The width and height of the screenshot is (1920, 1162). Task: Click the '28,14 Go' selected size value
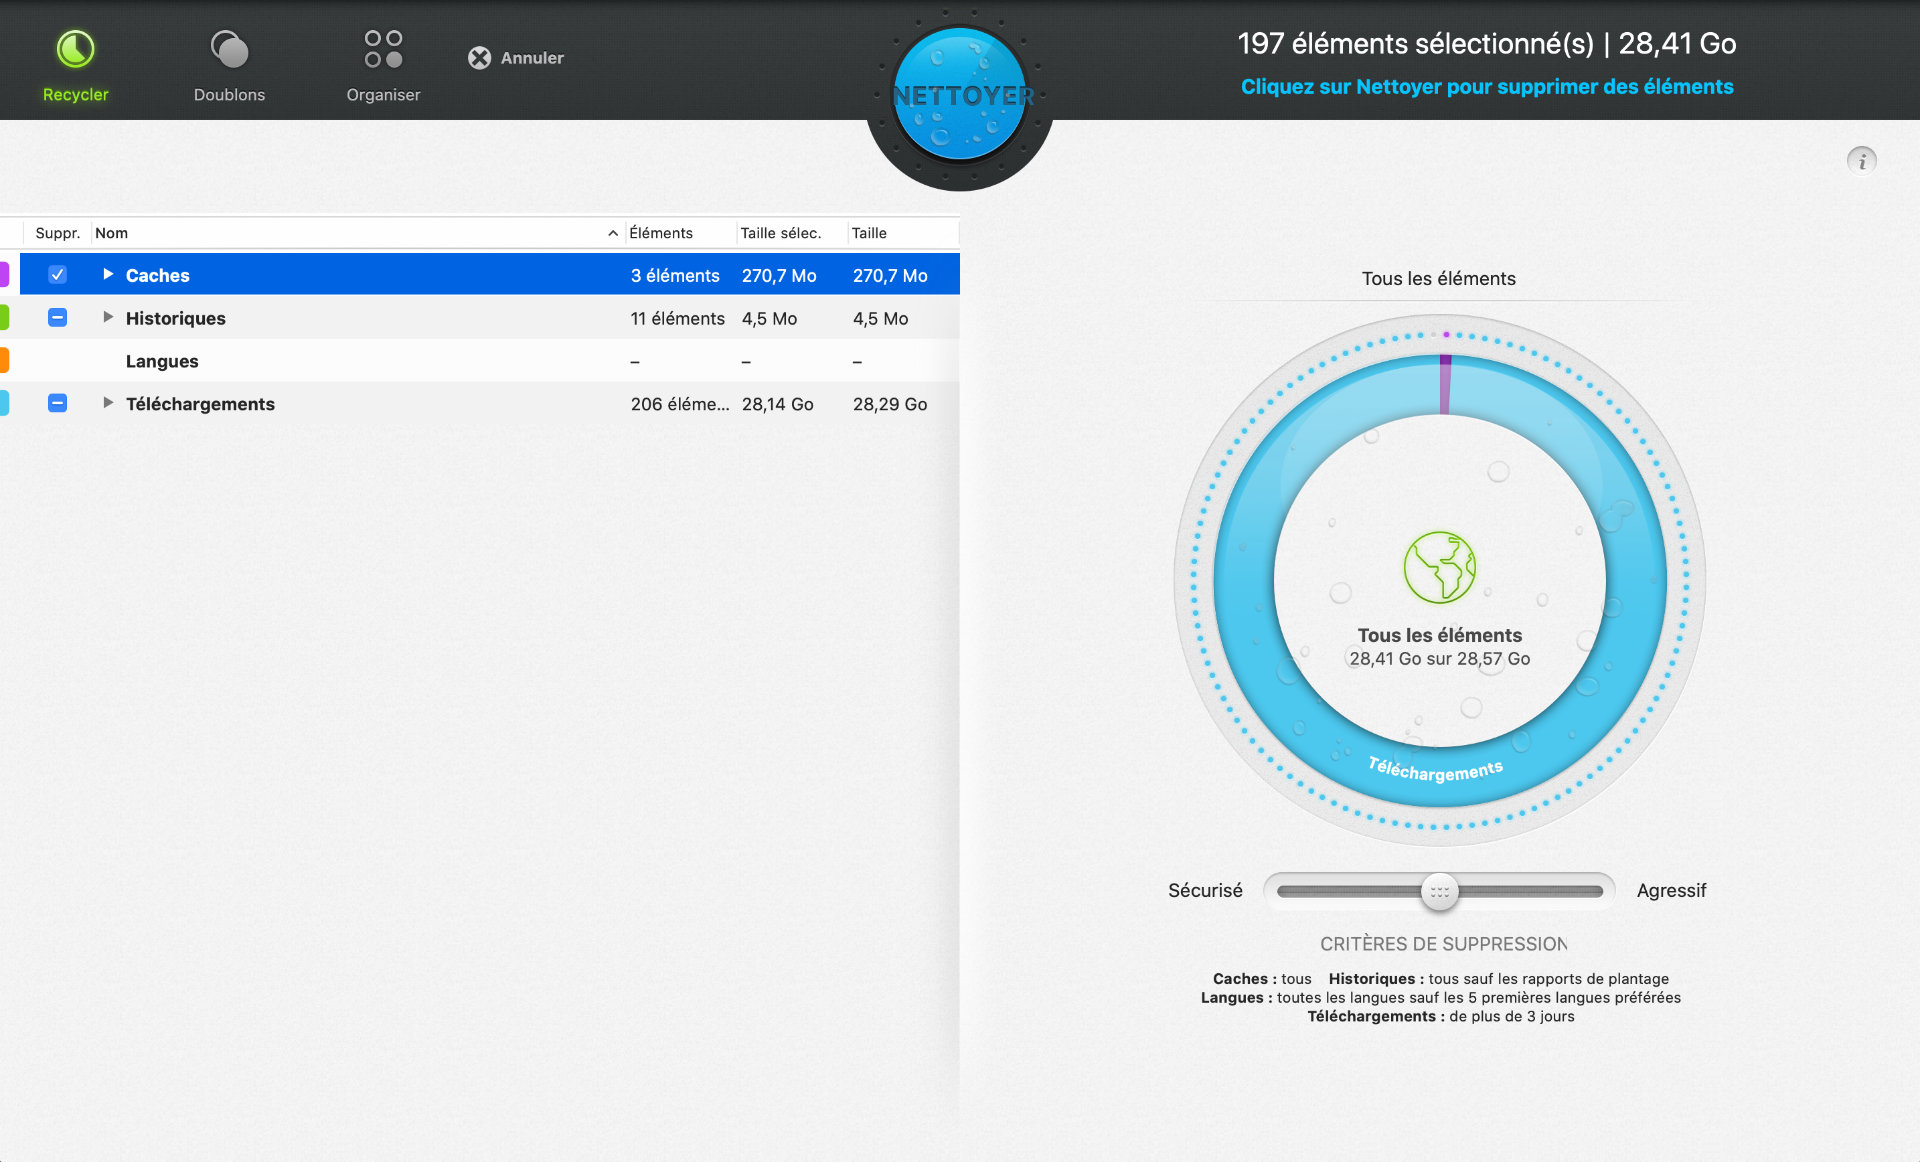[778, 405]
